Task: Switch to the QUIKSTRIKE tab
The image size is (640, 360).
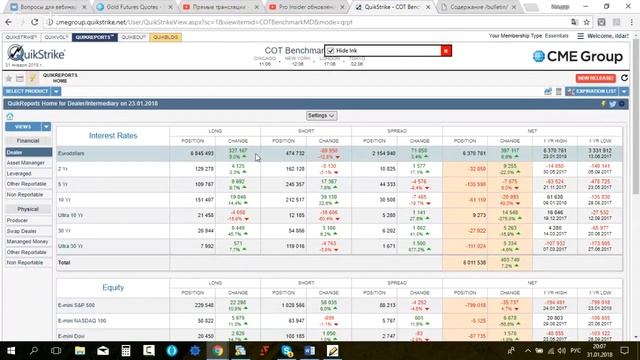Action: (x=21, y=37)
